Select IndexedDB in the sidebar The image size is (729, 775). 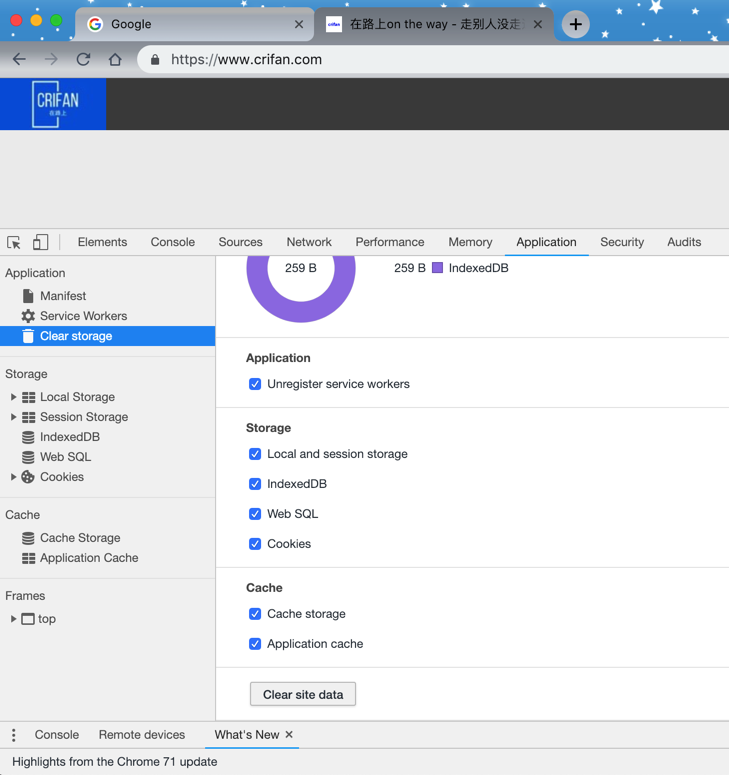point(70,437)
